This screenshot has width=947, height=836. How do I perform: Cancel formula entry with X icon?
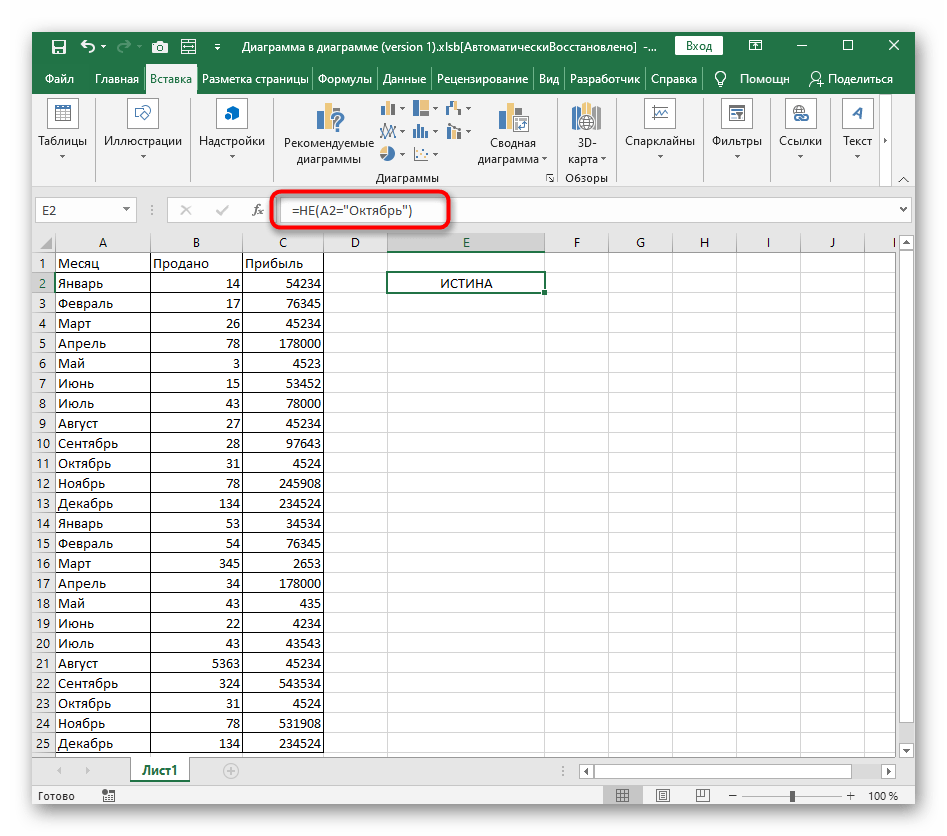point(185,210)
